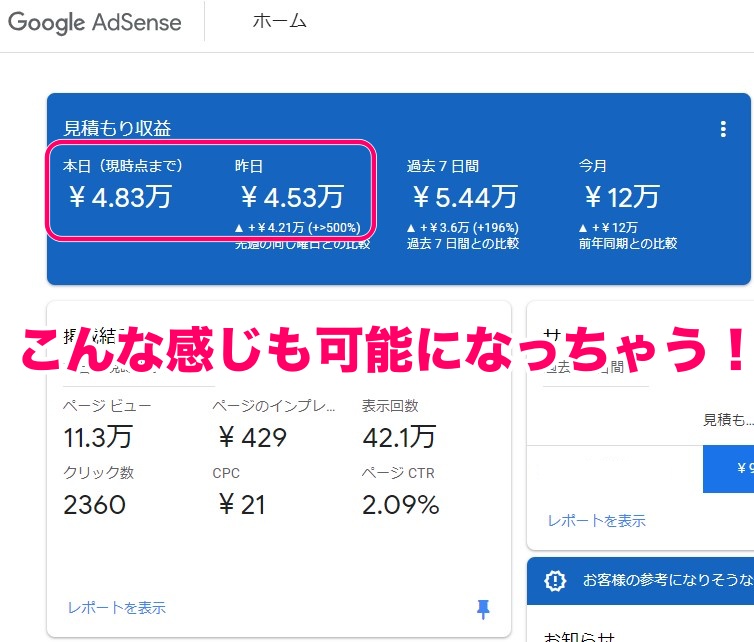754x642 pixels.
Task: Open the ホーム page title
Action: [279, 21]
